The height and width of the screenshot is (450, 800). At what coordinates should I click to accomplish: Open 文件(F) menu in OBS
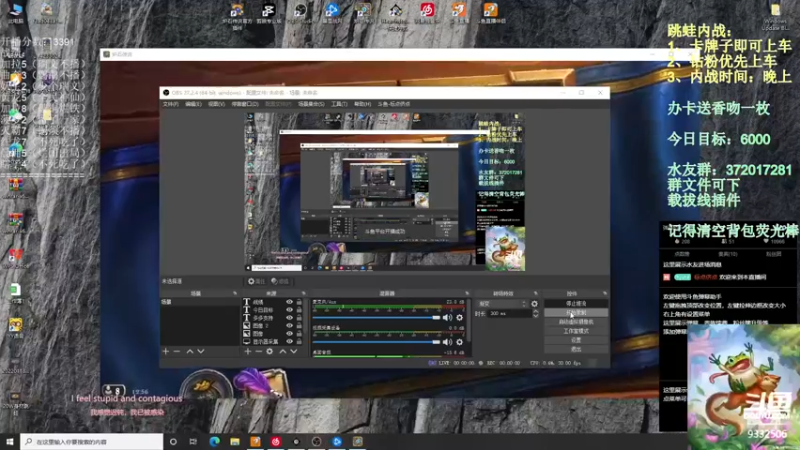click(170, 104)
